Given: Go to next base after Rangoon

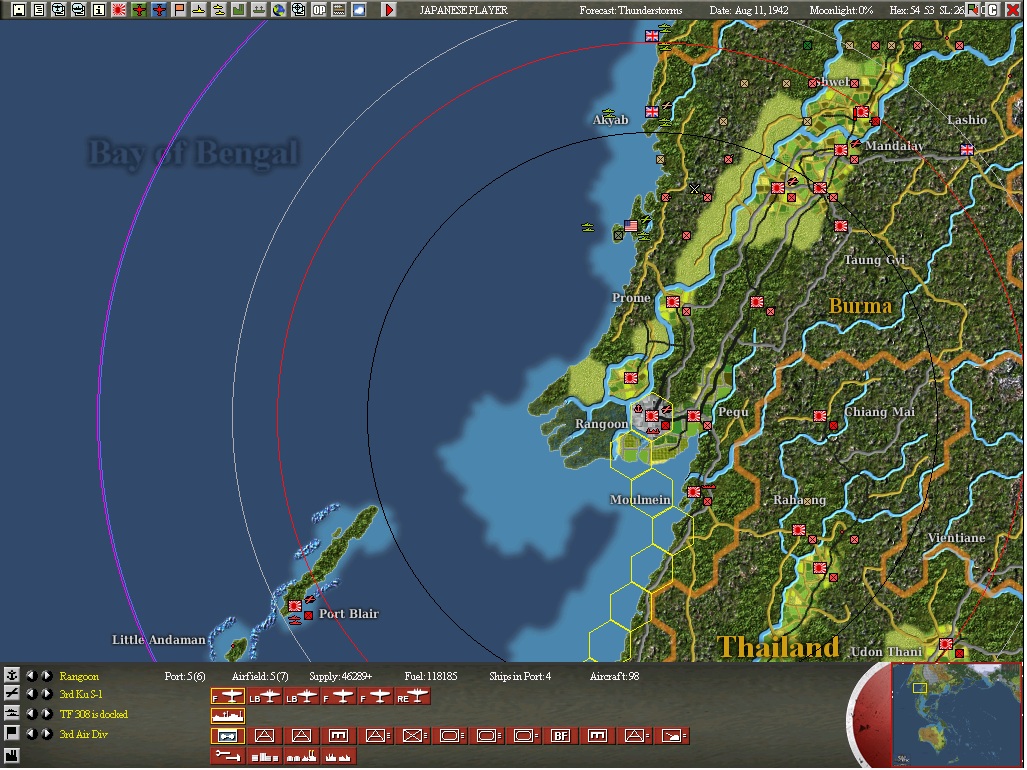Looking at the screenshot, I should [47, 675].
